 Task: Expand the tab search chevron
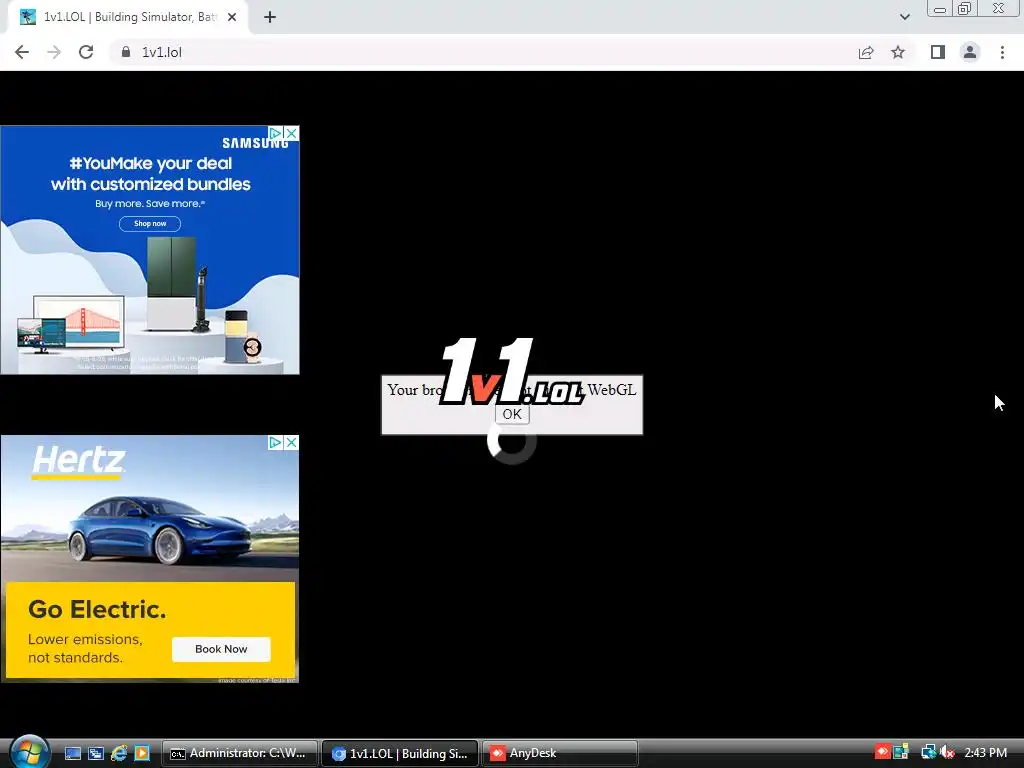(904, 17)
